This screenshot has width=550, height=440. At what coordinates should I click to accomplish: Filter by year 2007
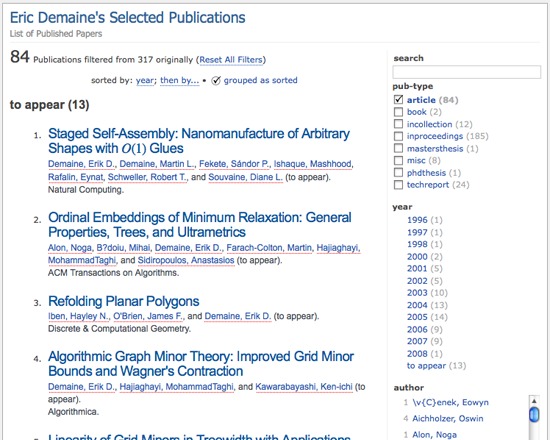[x=417, y=341]
